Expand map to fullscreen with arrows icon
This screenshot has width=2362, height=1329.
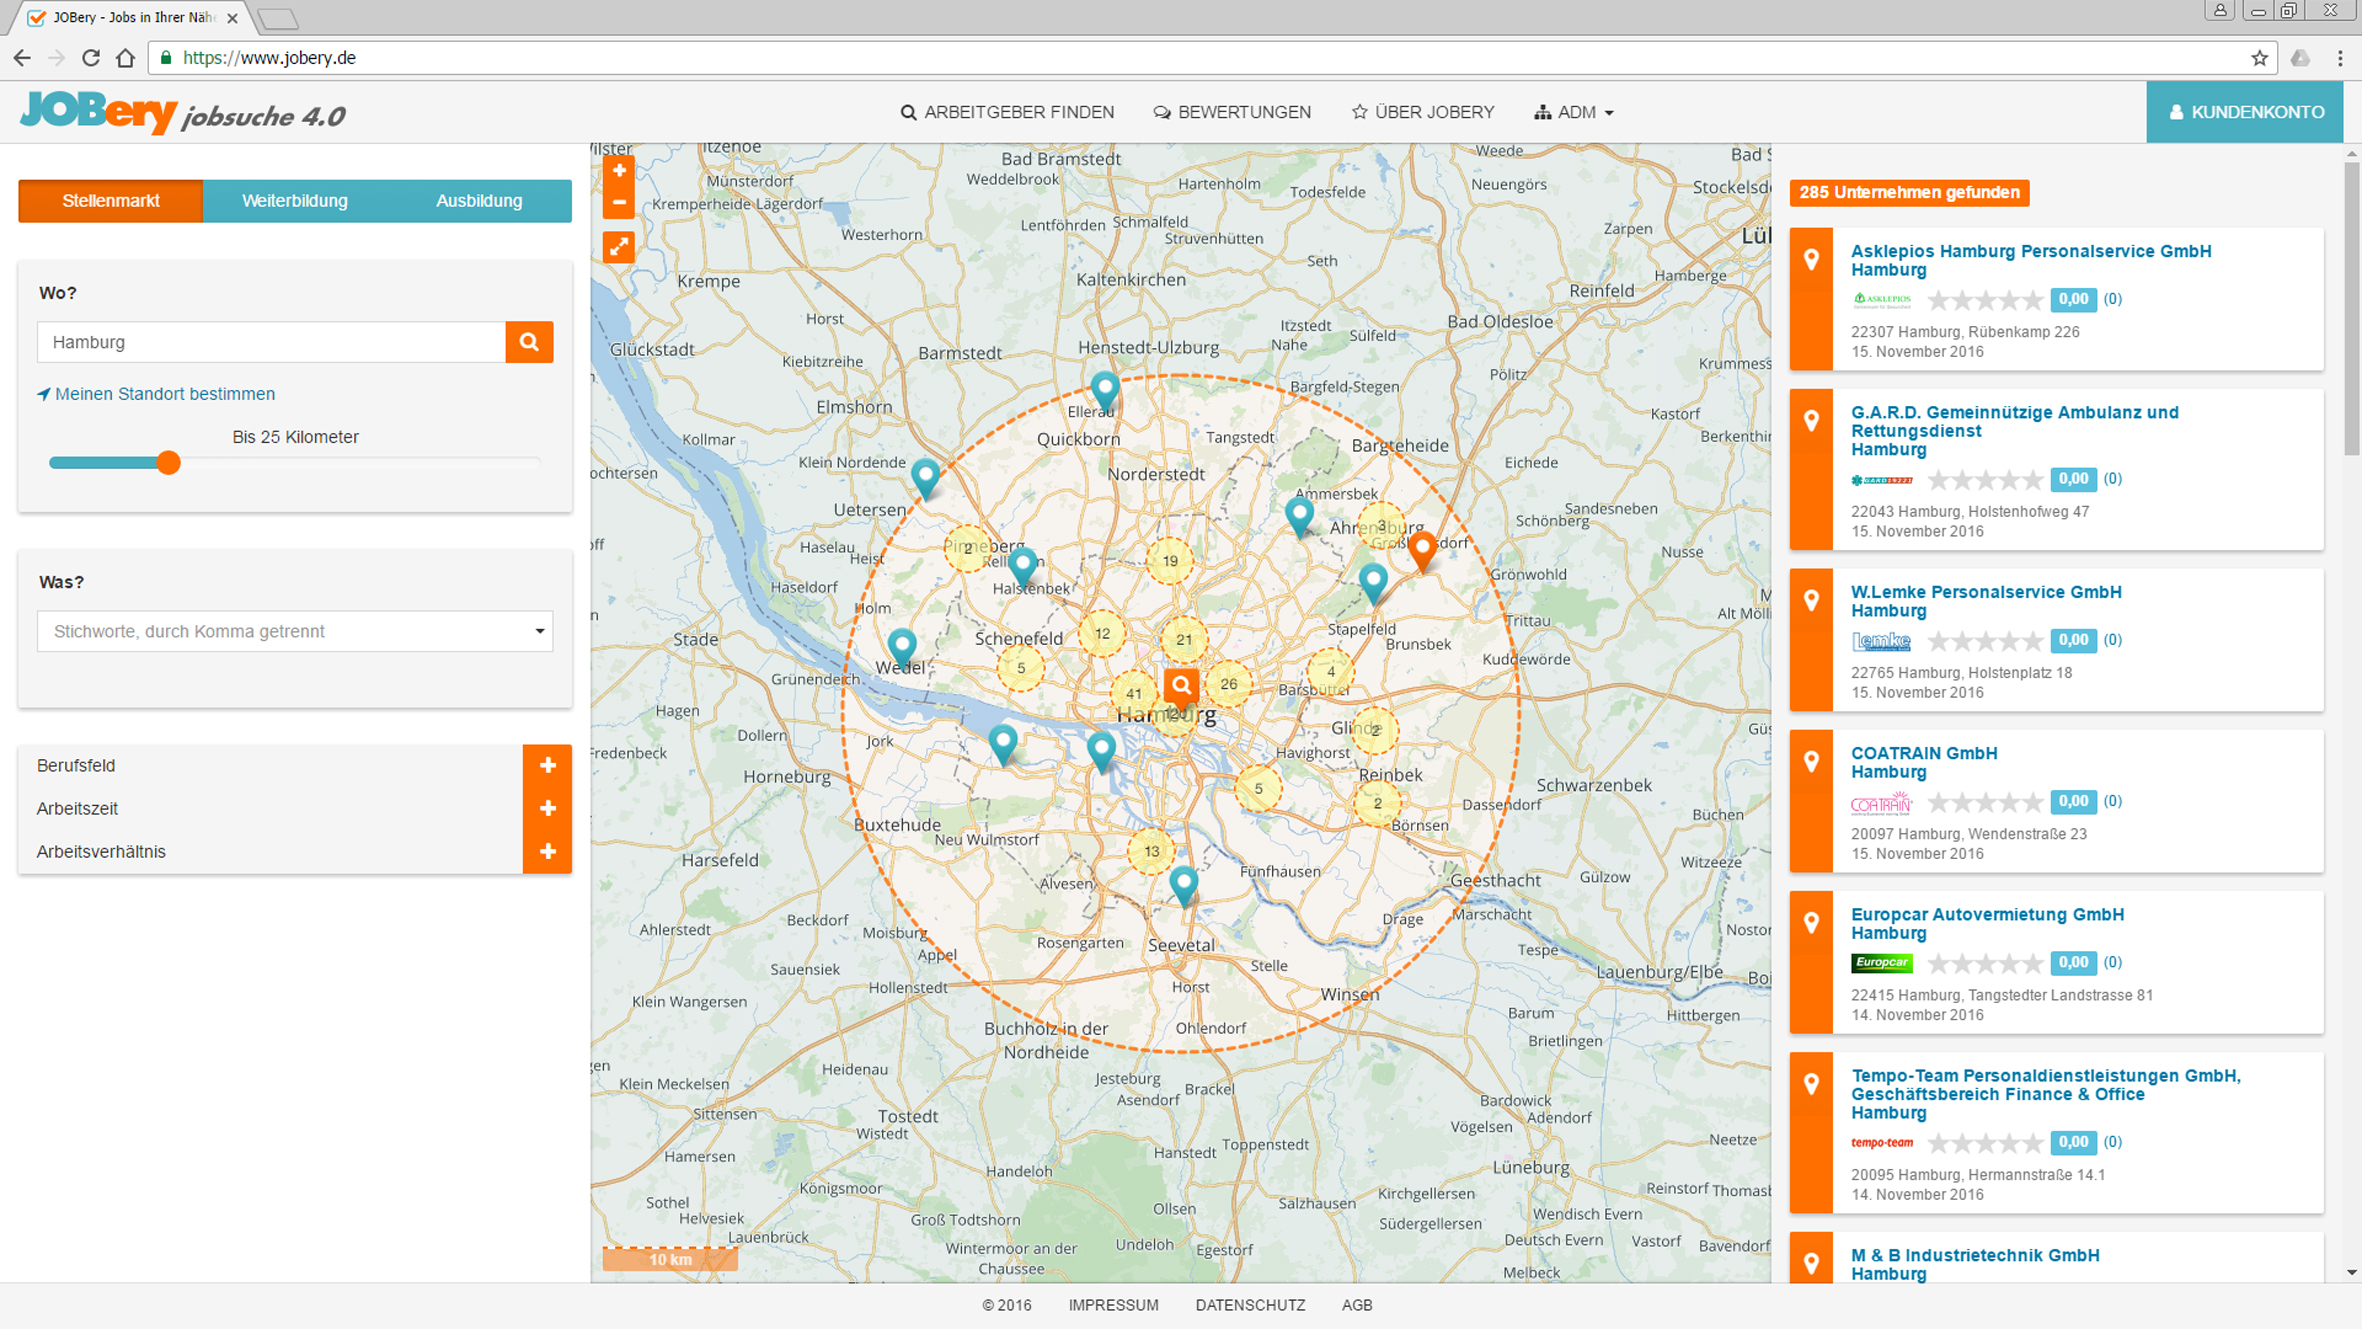tap(619, 247)
